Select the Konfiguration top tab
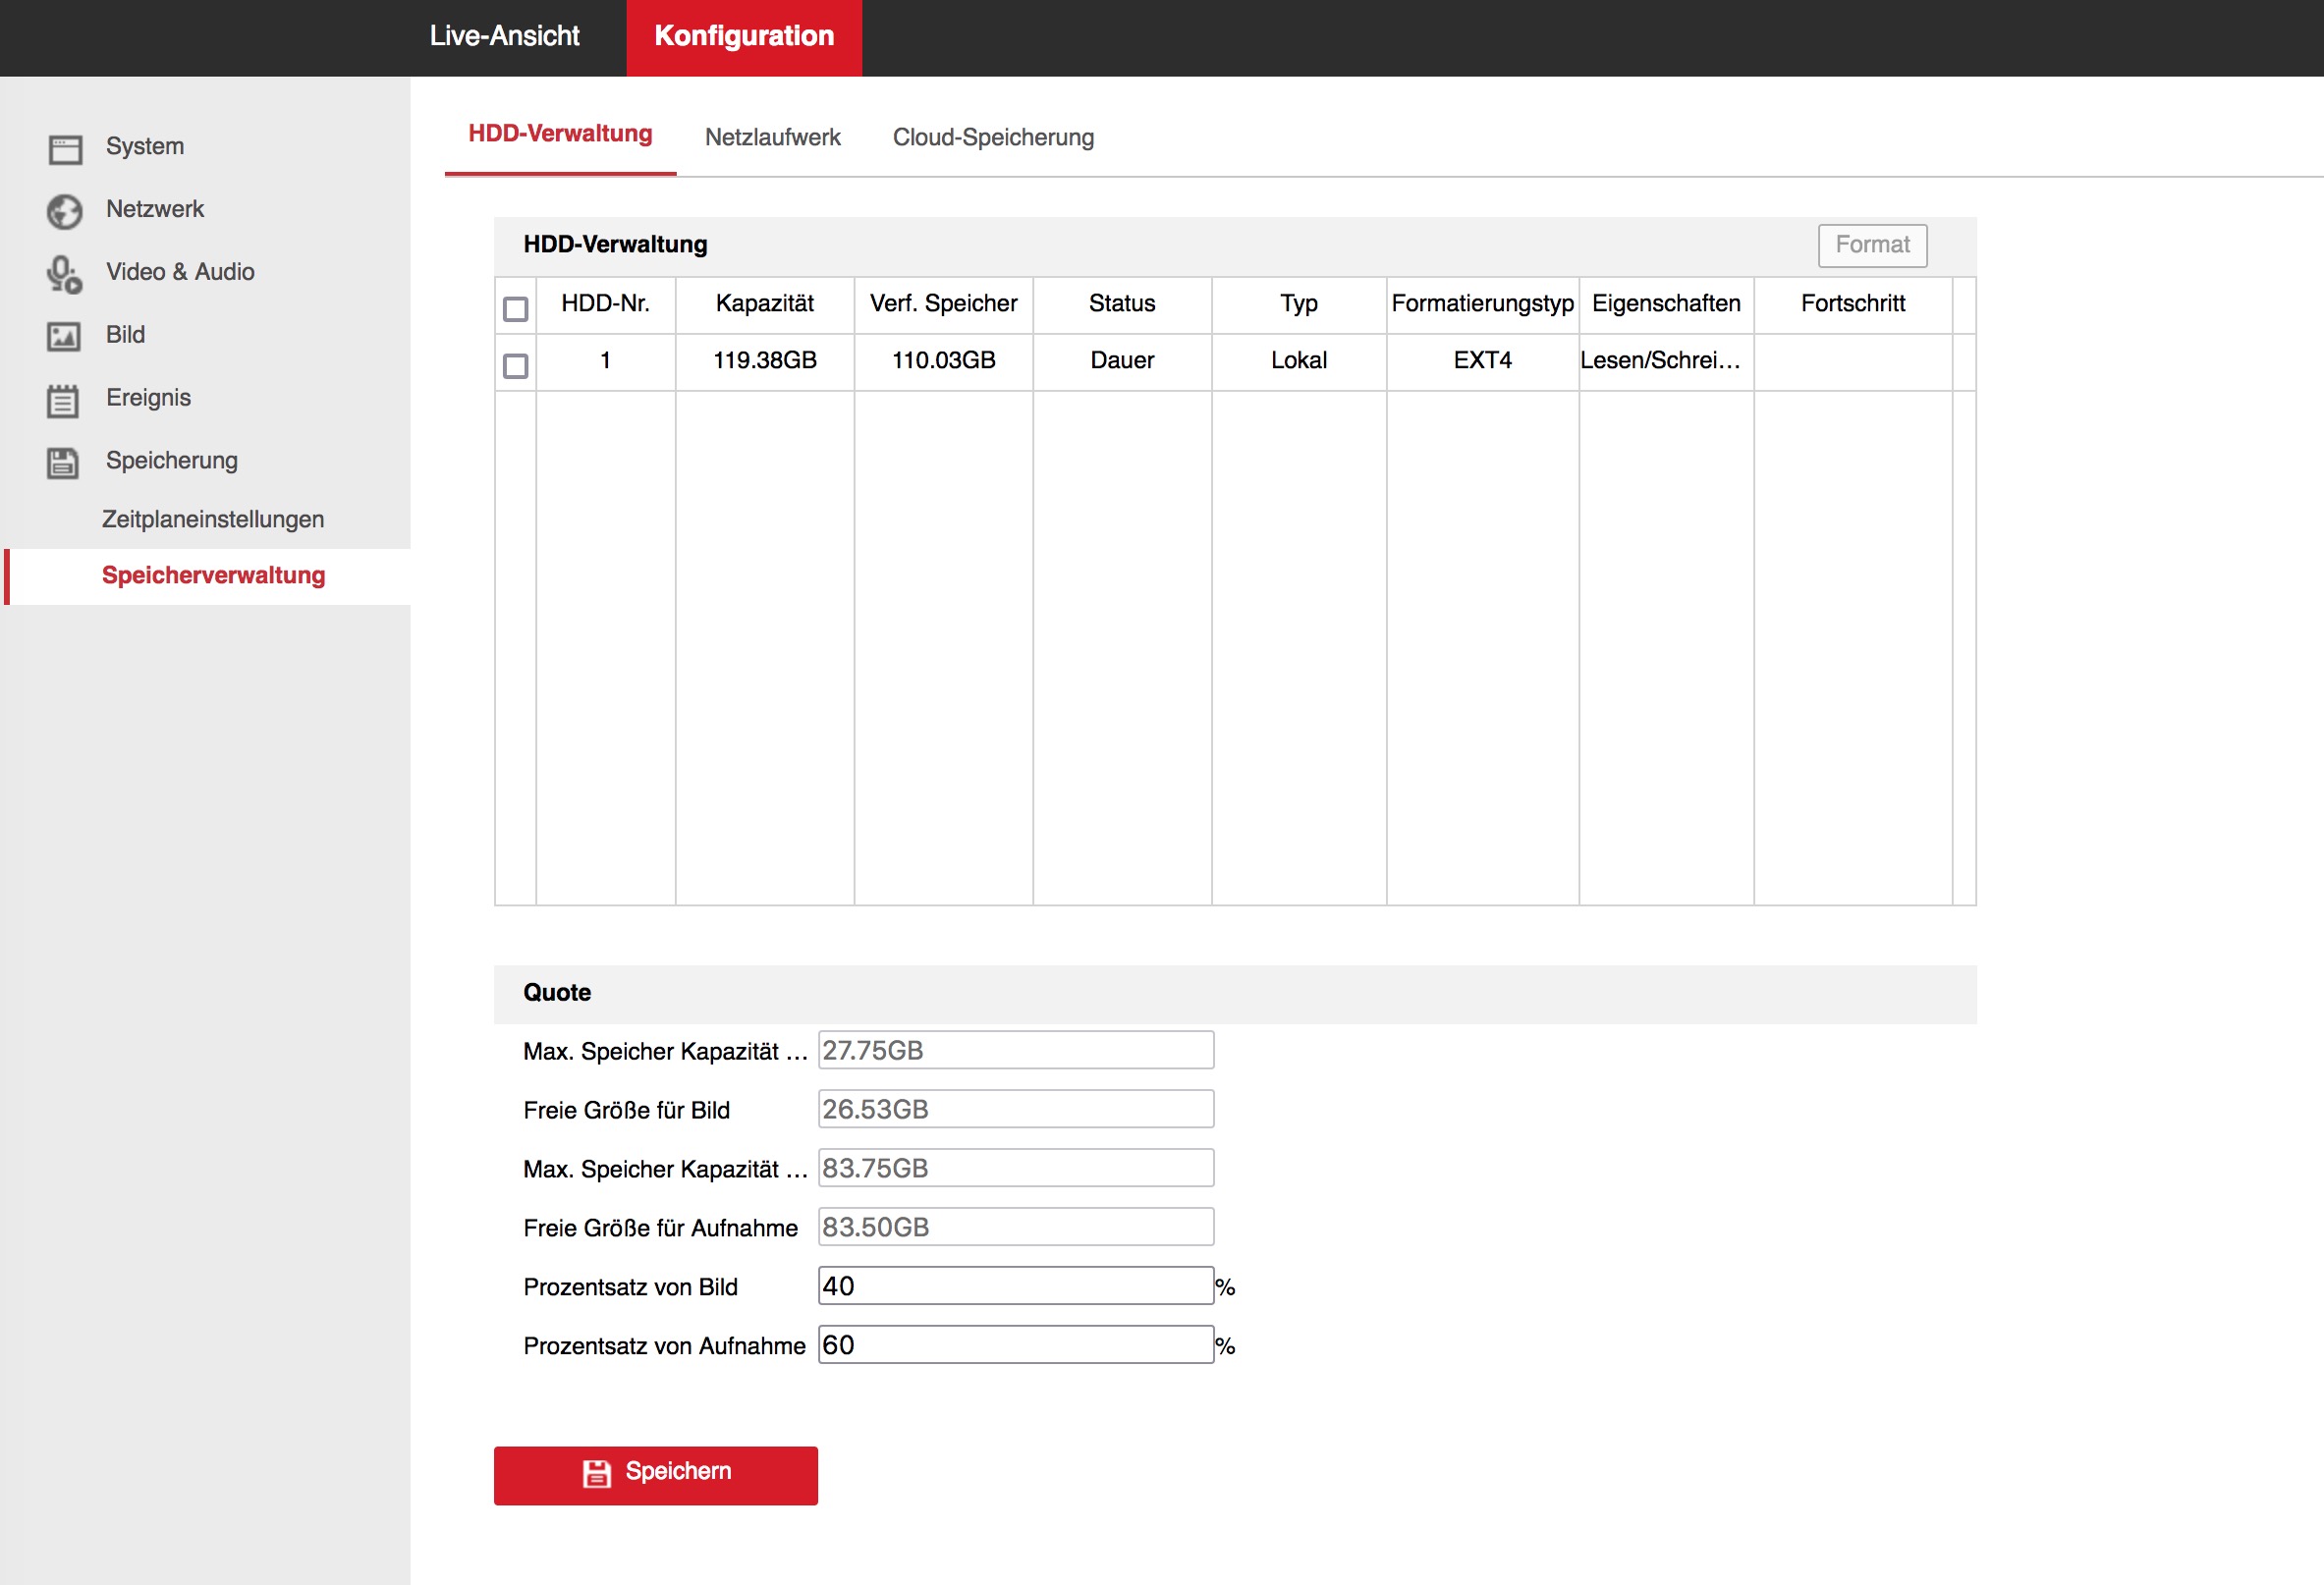2324x1585 pixels. 743,36
